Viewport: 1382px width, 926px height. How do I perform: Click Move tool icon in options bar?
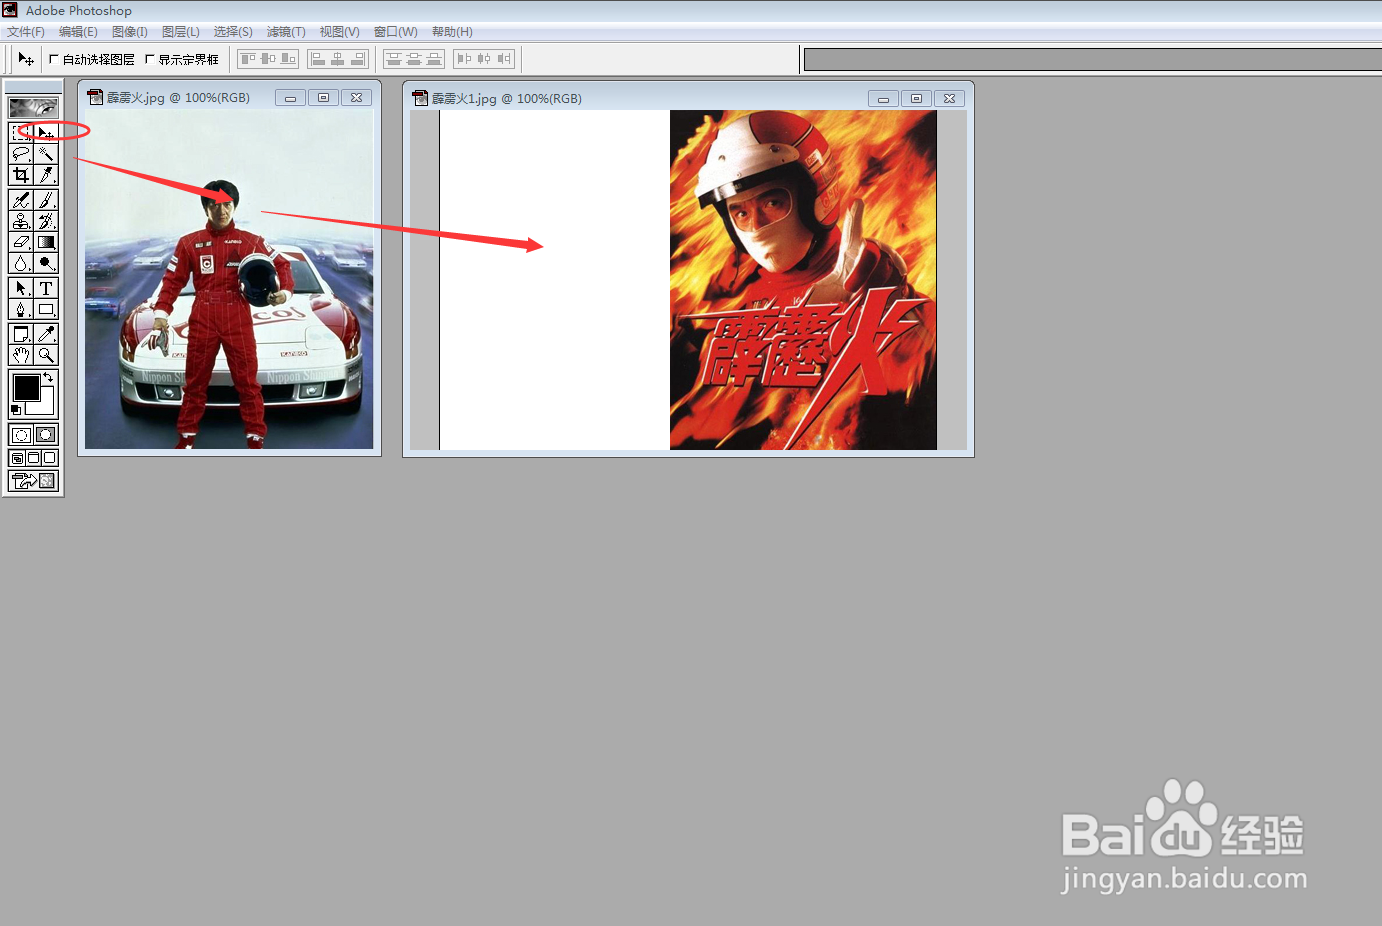(x=26, y=59)
